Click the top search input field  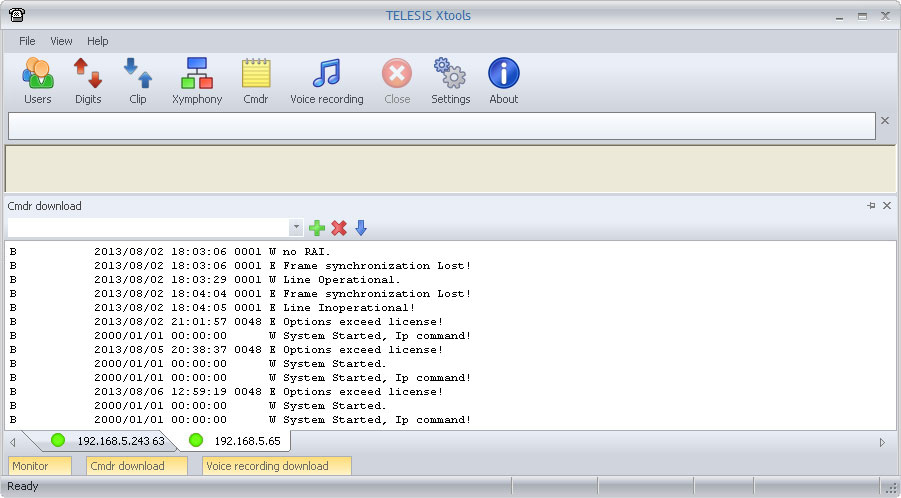(x=440, y=126)
